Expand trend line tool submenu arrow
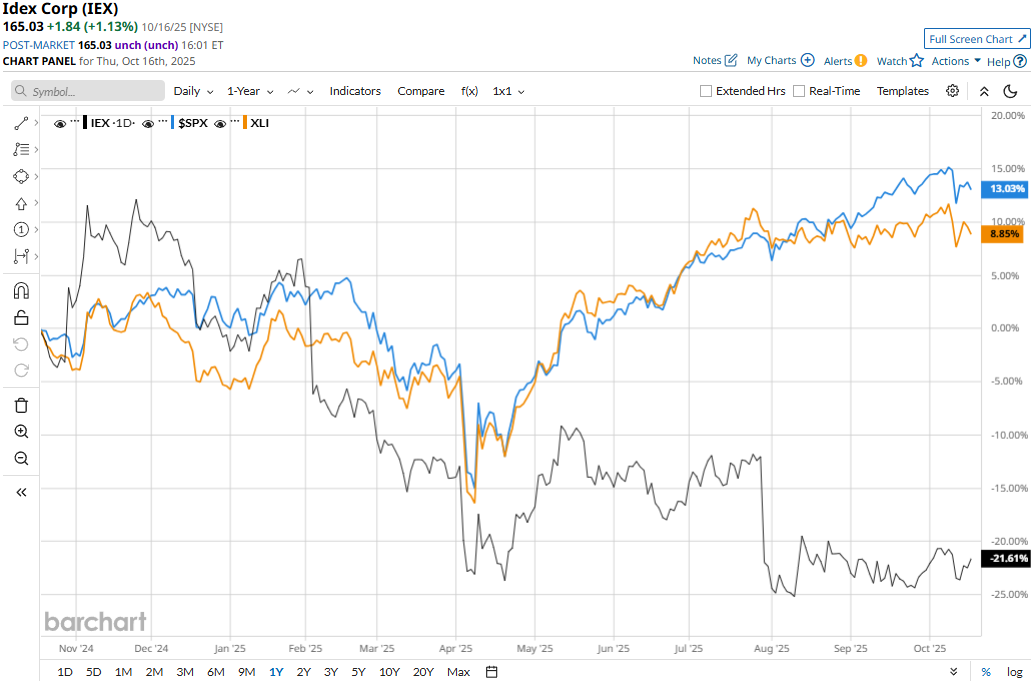The image size is (1032, 681). coord(36,123)
